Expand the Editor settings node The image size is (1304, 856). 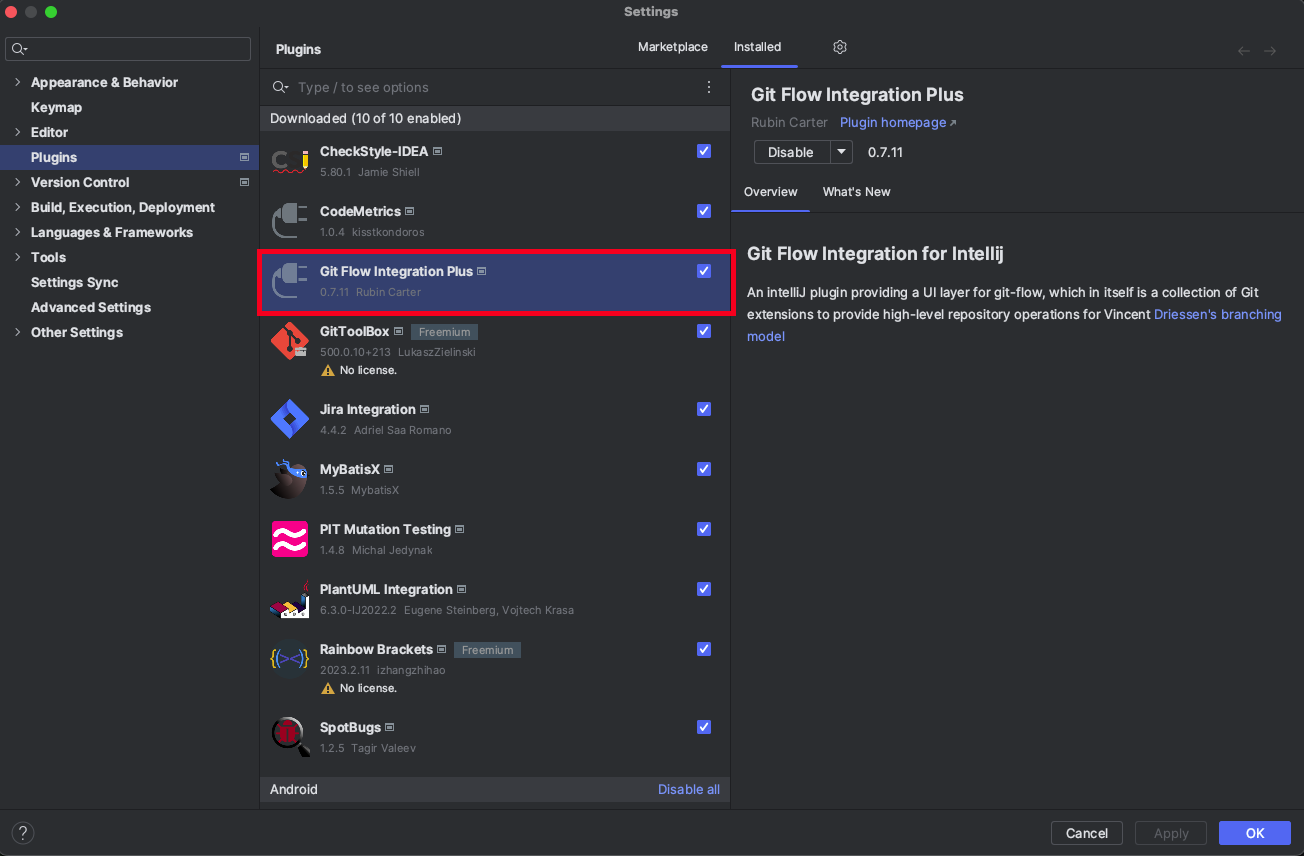(17, 132)
